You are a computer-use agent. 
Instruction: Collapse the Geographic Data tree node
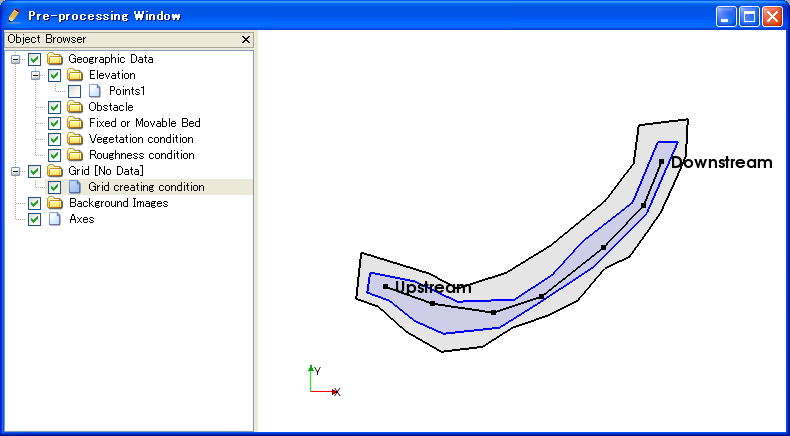pos(16,59)
